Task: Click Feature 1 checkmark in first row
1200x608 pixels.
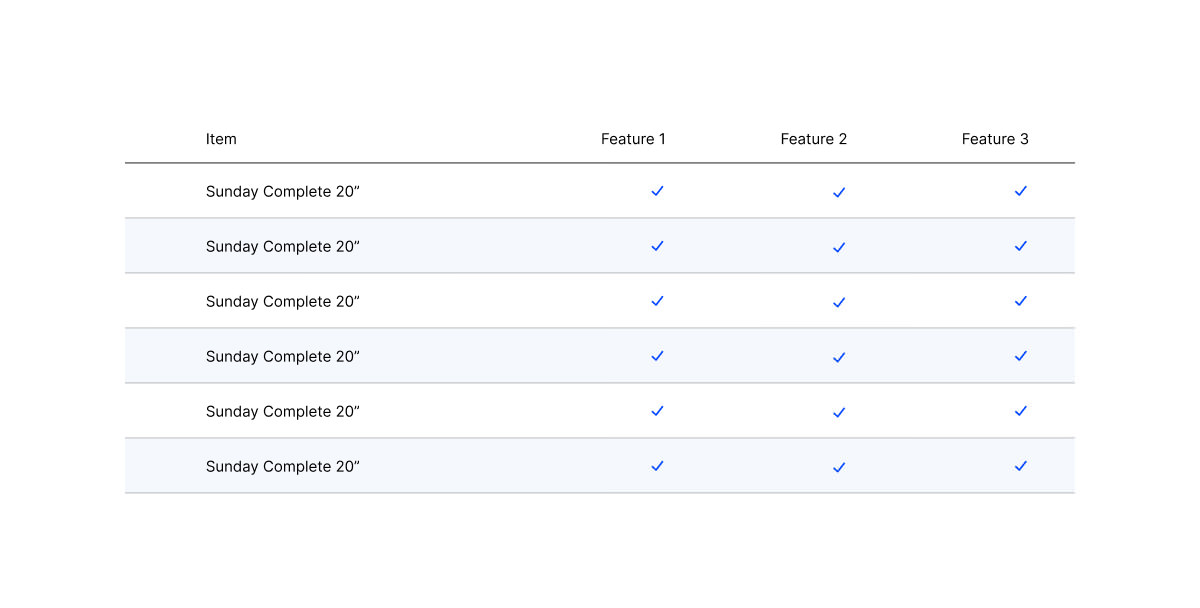Action: point(657,191)
